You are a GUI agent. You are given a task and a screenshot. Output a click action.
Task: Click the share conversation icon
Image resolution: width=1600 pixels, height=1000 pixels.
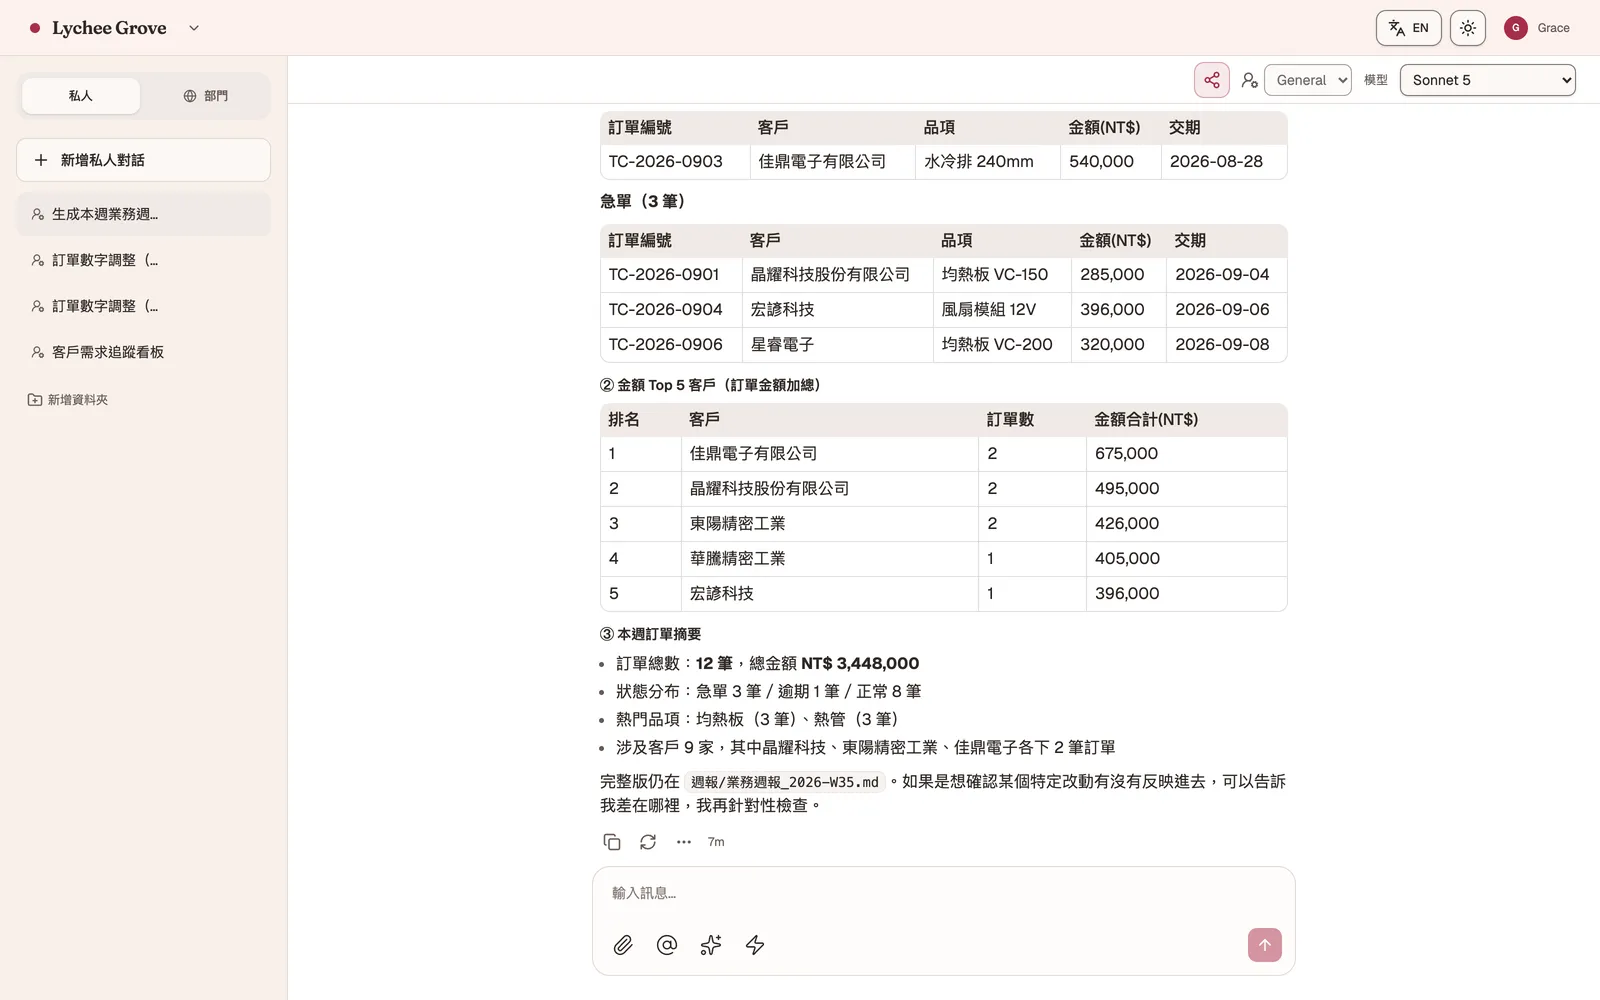pyautogui.click(x=1211, y=80)
